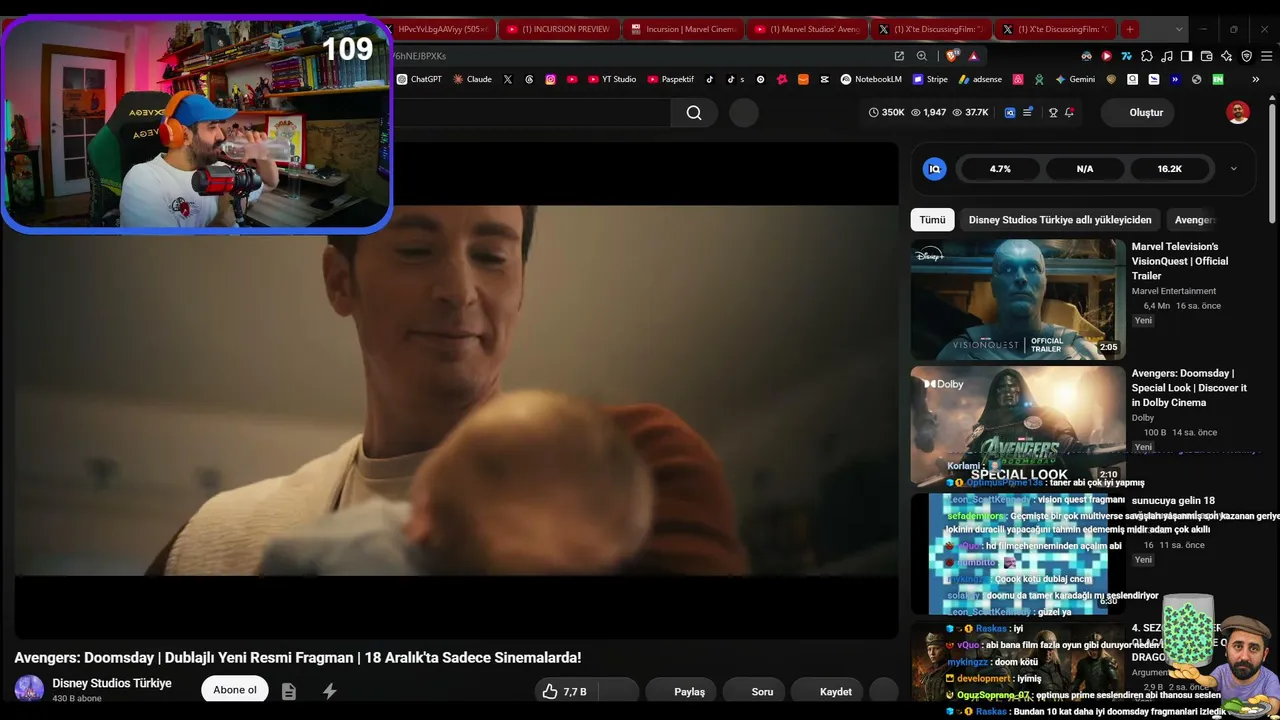Switch to Marvel Studios' Avengers tab
Screen dimensions: 1280x720
[x=807, y=29]
